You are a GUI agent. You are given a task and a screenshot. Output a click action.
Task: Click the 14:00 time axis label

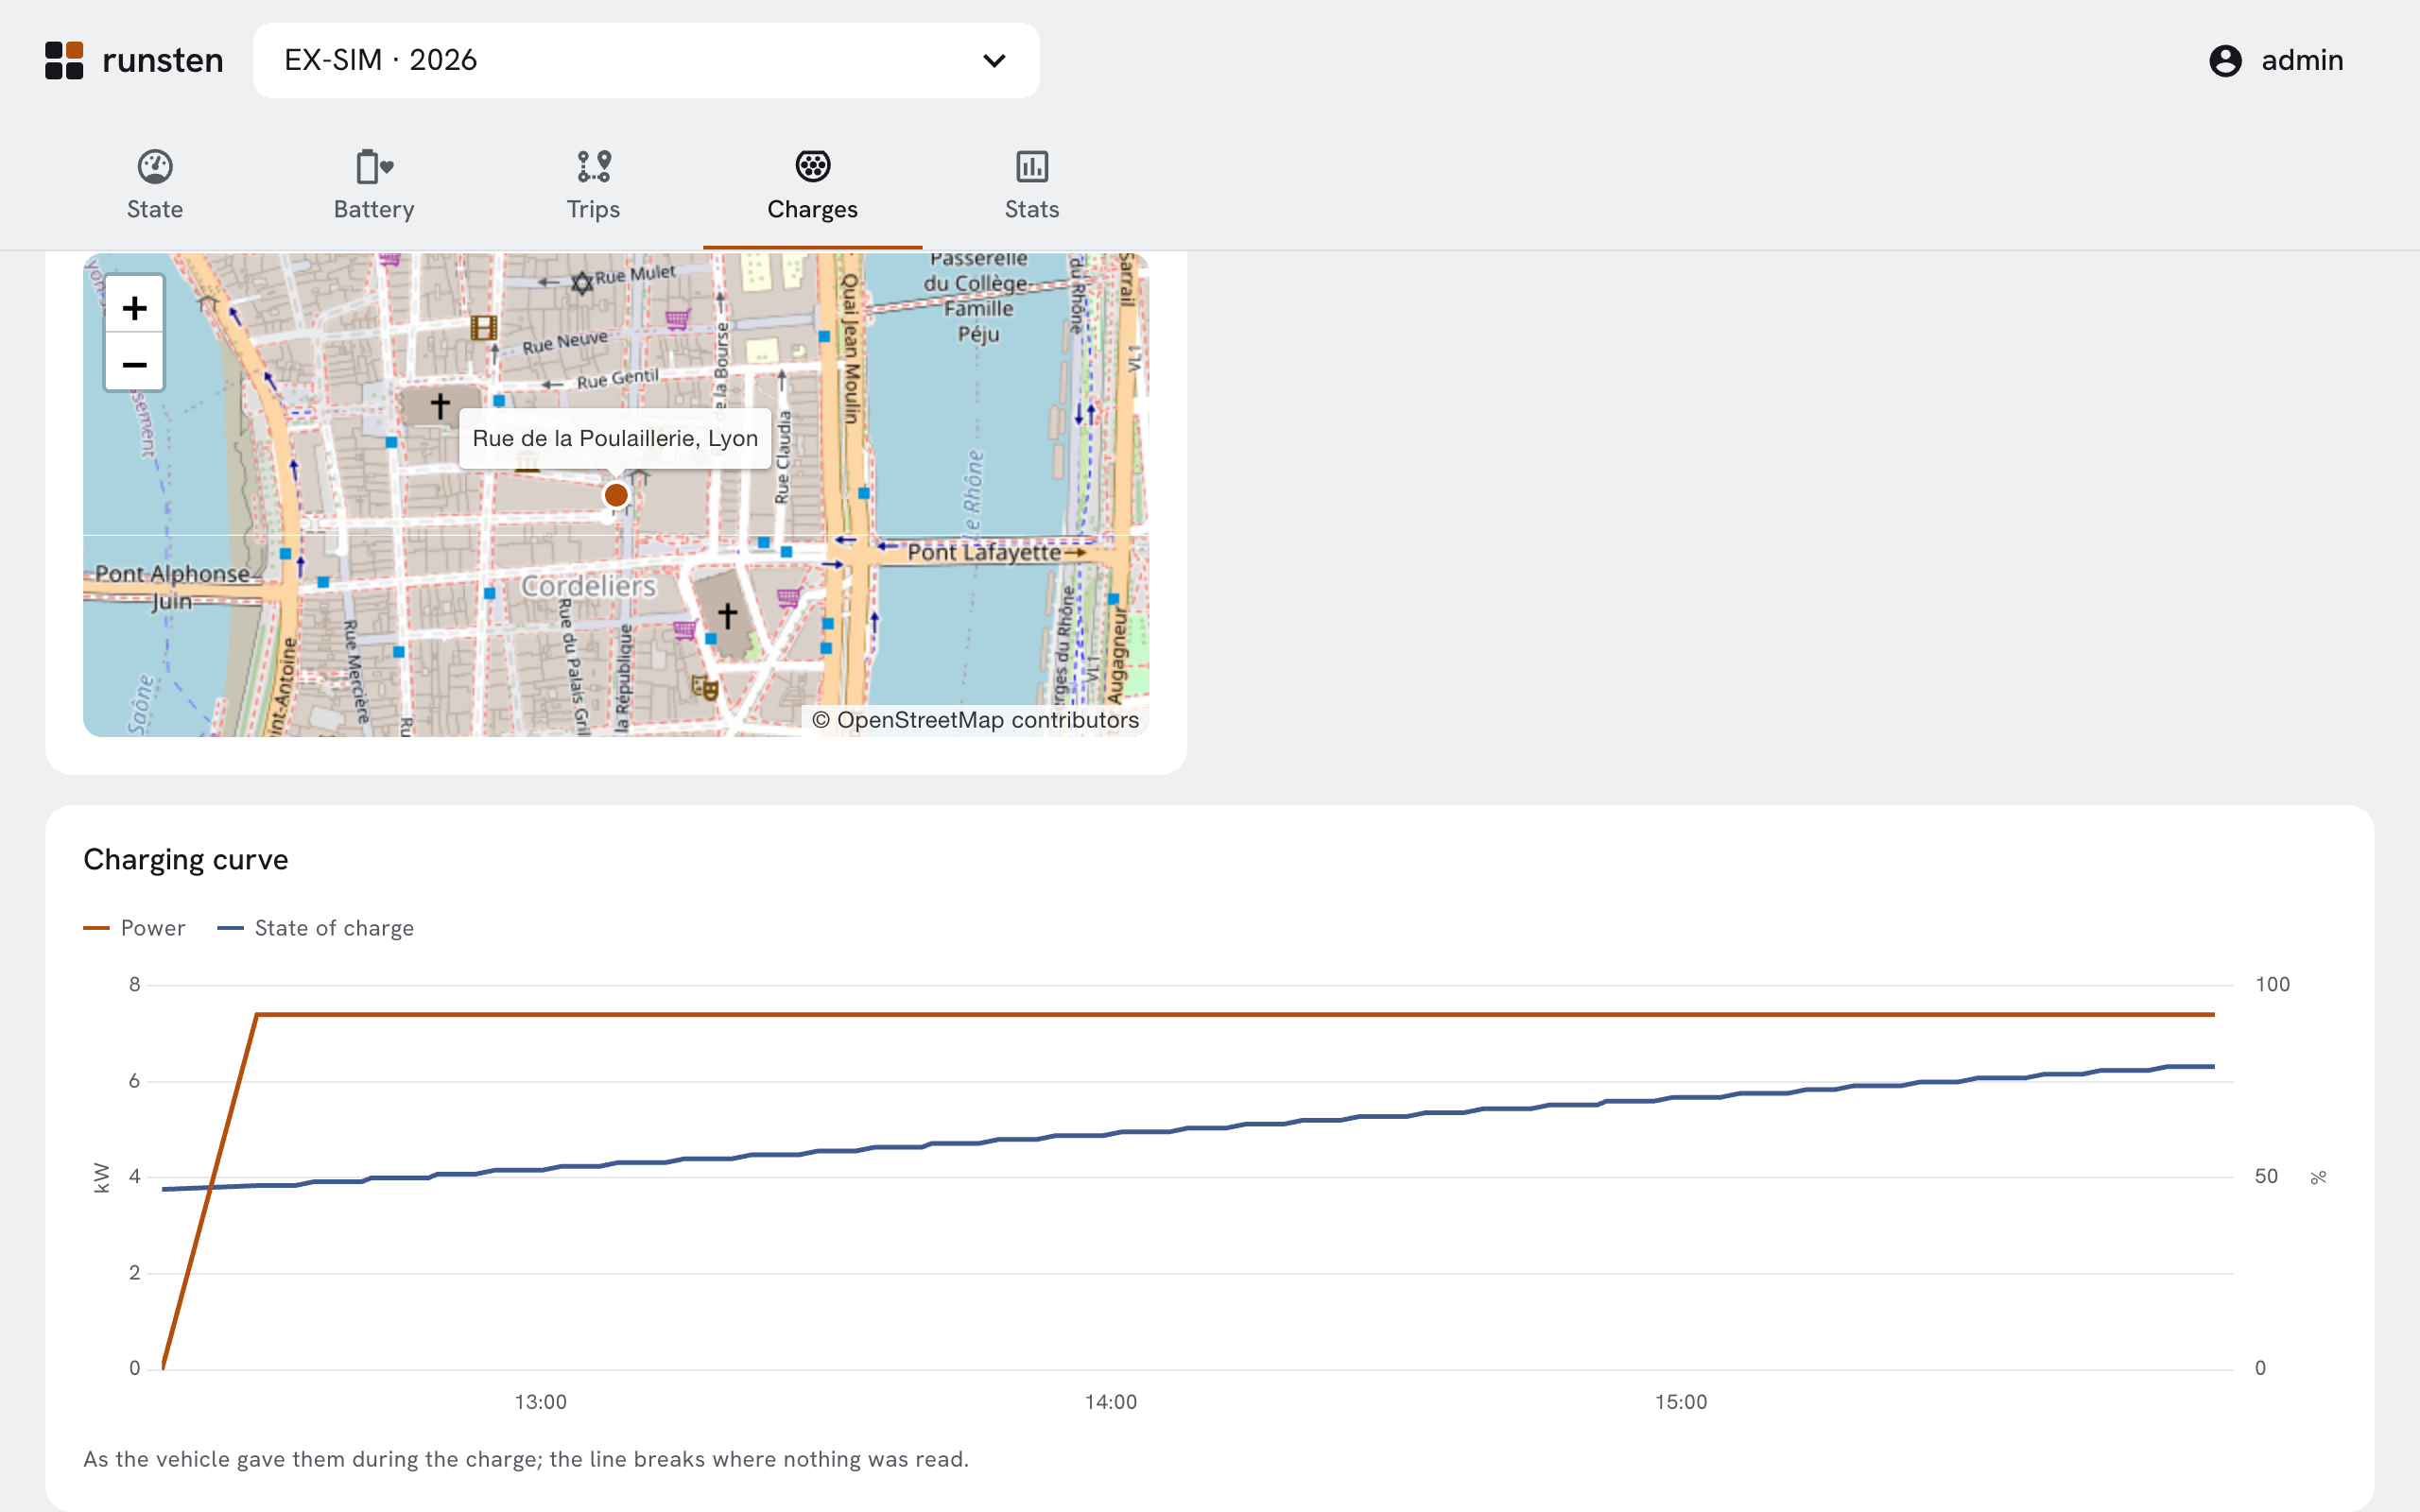pyautogui.click(x=1111, y=1402)
